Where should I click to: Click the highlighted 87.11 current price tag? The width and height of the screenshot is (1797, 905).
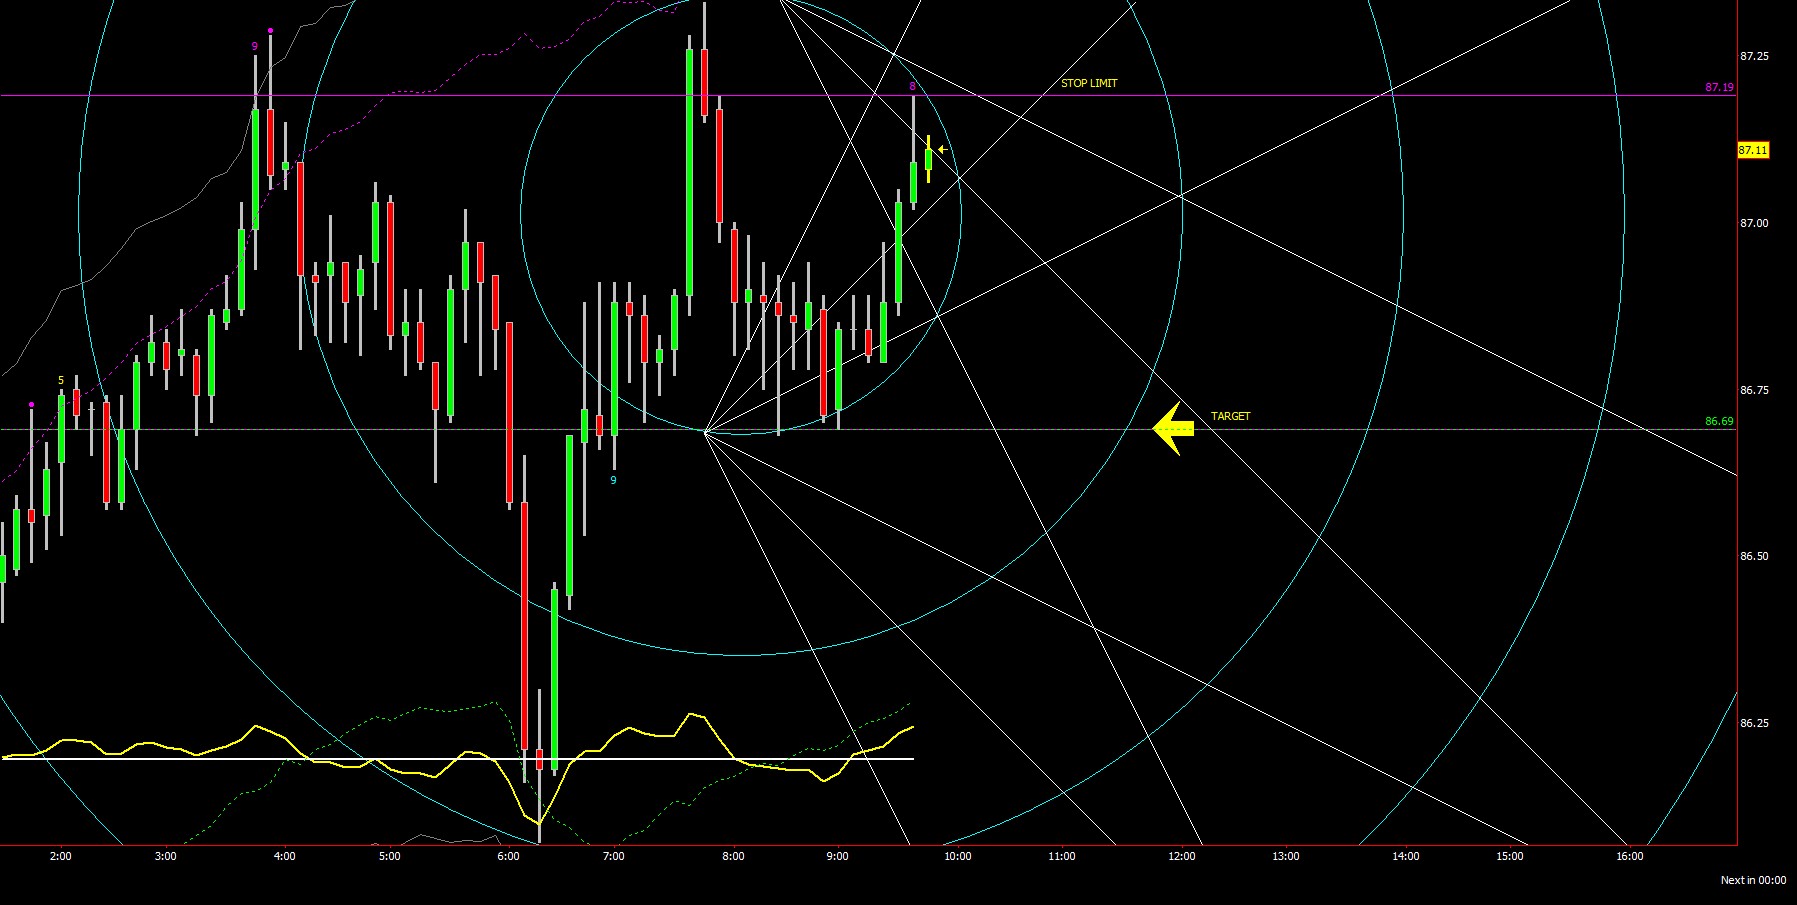click(1753, 150)
